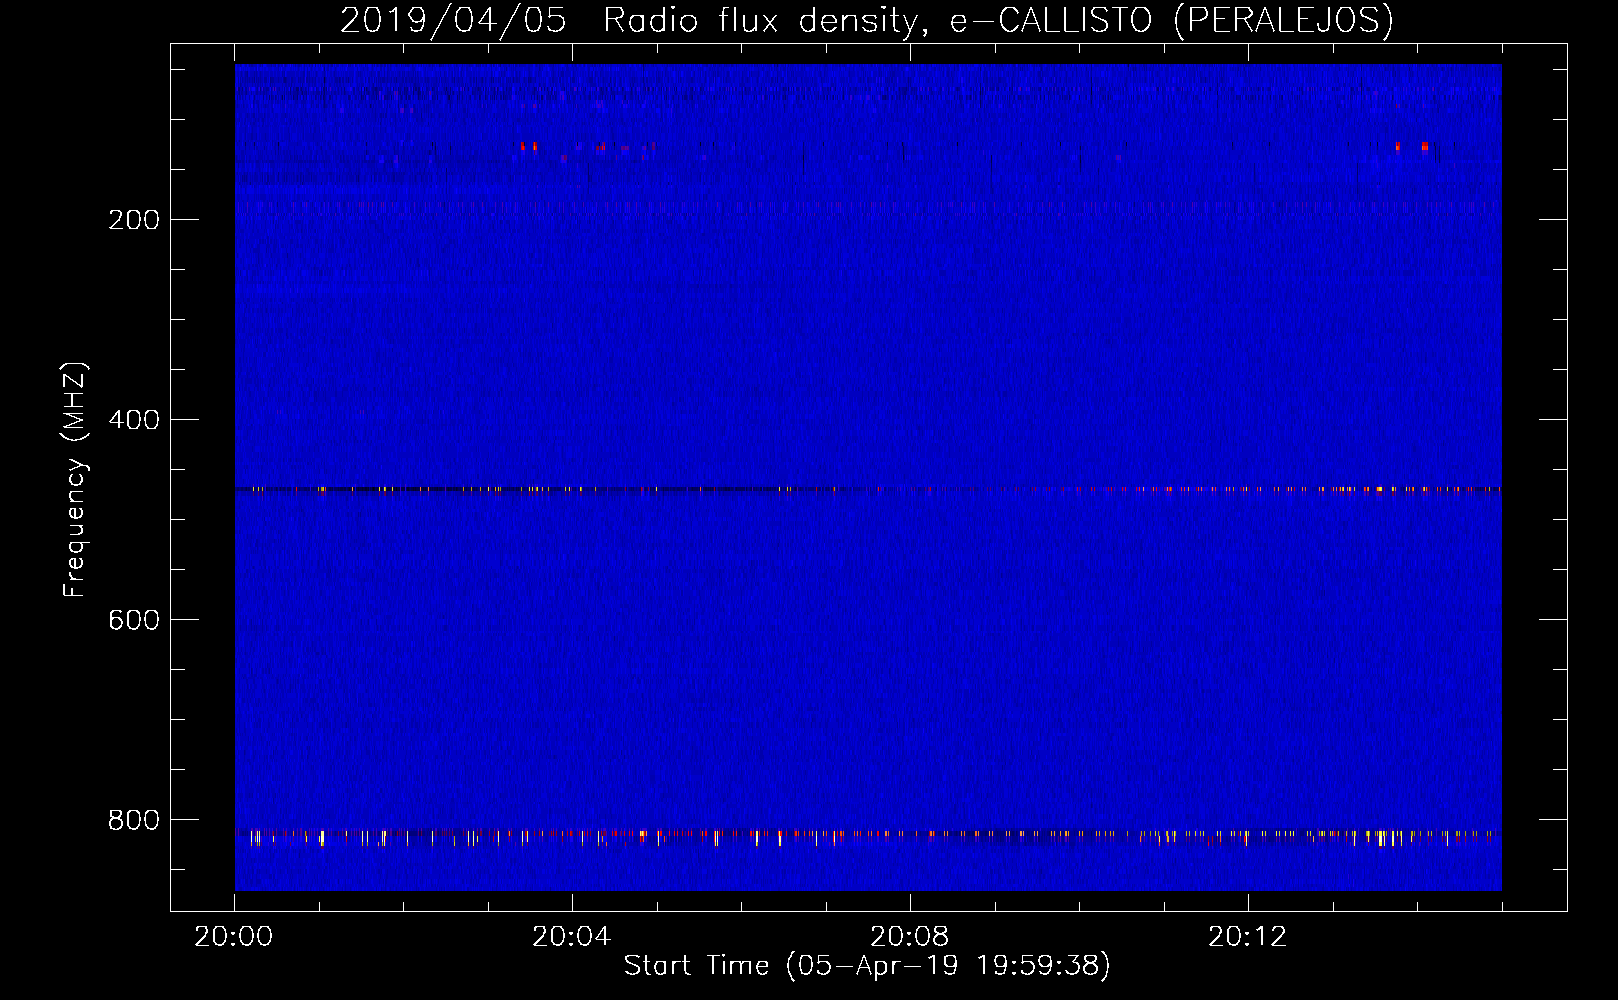Image resolution: width=1618 pixels, height=1000 pixels.
Task: Click the 200 frequency tick label
Action: coord(134,220)
